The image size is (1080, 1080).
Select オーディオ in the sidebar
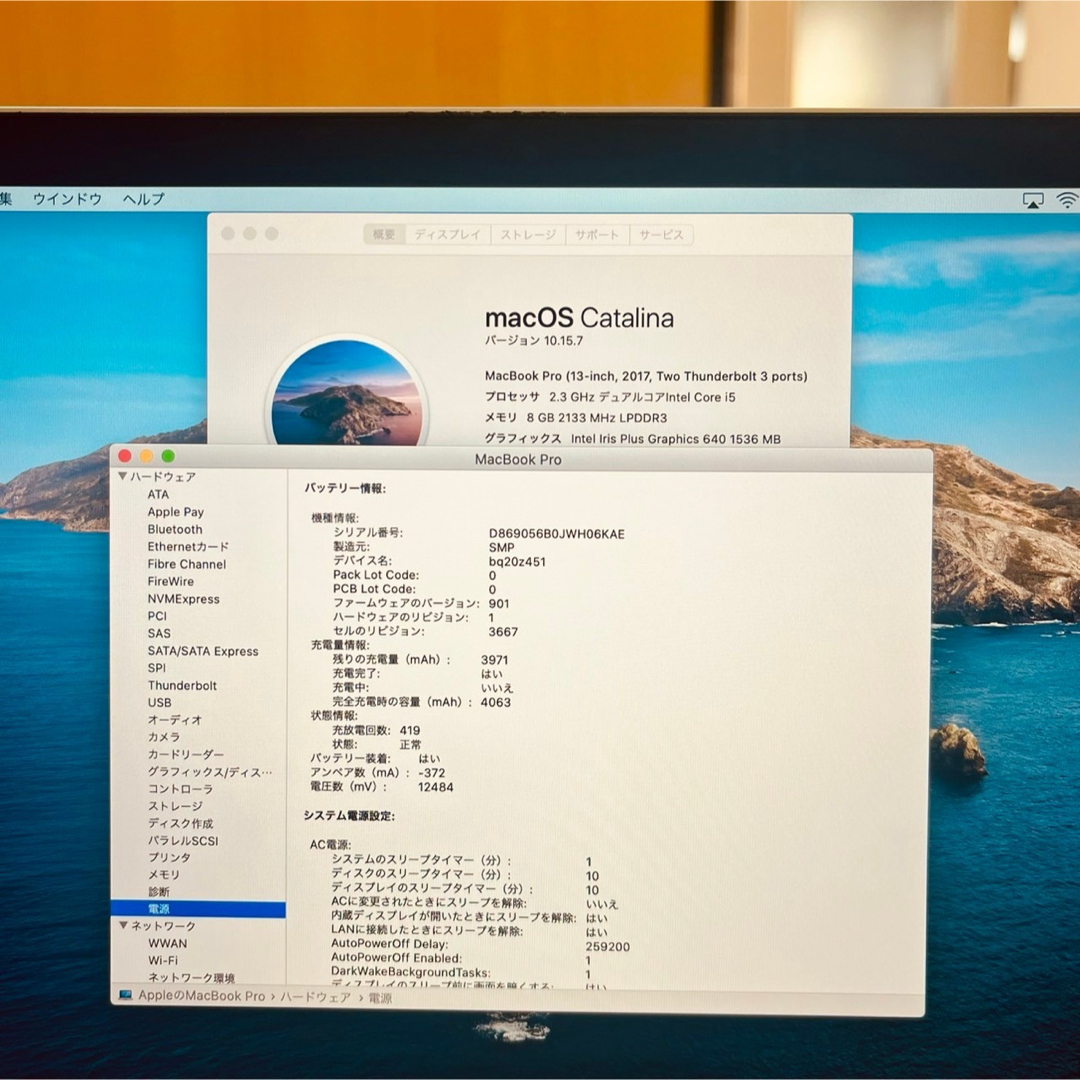(x=175, y=720)
